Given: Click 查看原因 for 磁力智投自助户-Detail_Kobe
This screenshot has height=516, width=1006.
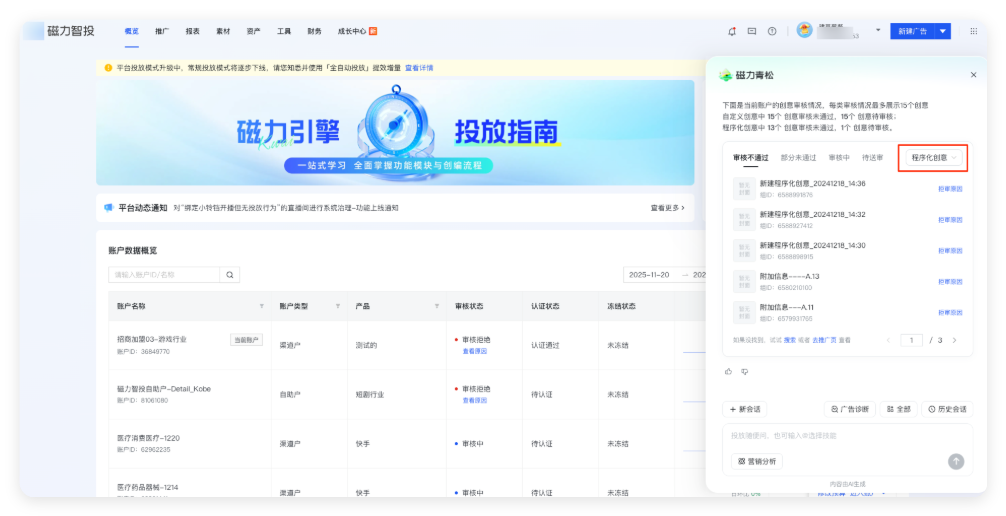Looking at the screenshot, I should pyautogui.click(x=475, y=400).
